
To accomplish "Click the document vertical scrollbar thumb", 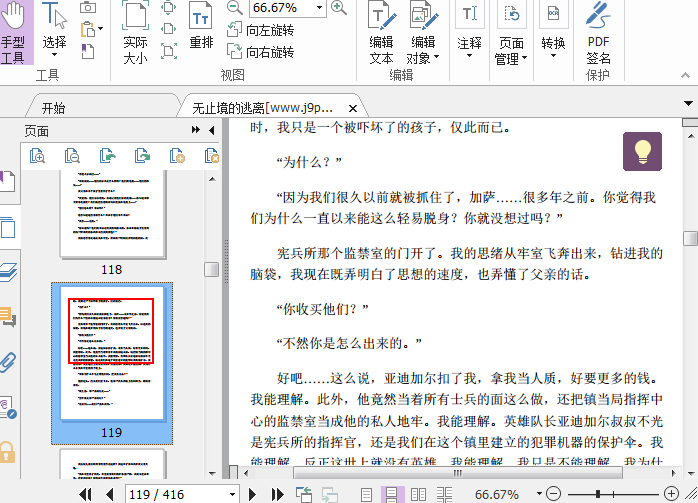I will [690, 238].
